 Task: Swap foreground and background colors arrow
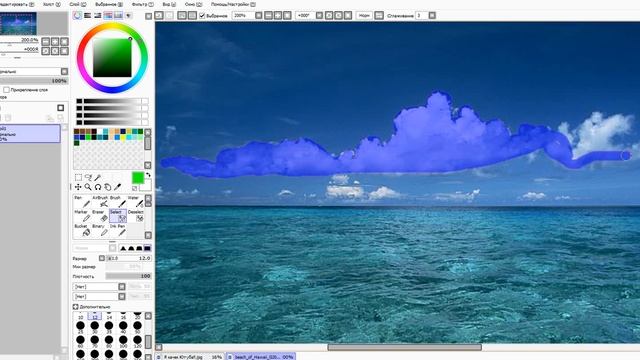tap(148, 175)
